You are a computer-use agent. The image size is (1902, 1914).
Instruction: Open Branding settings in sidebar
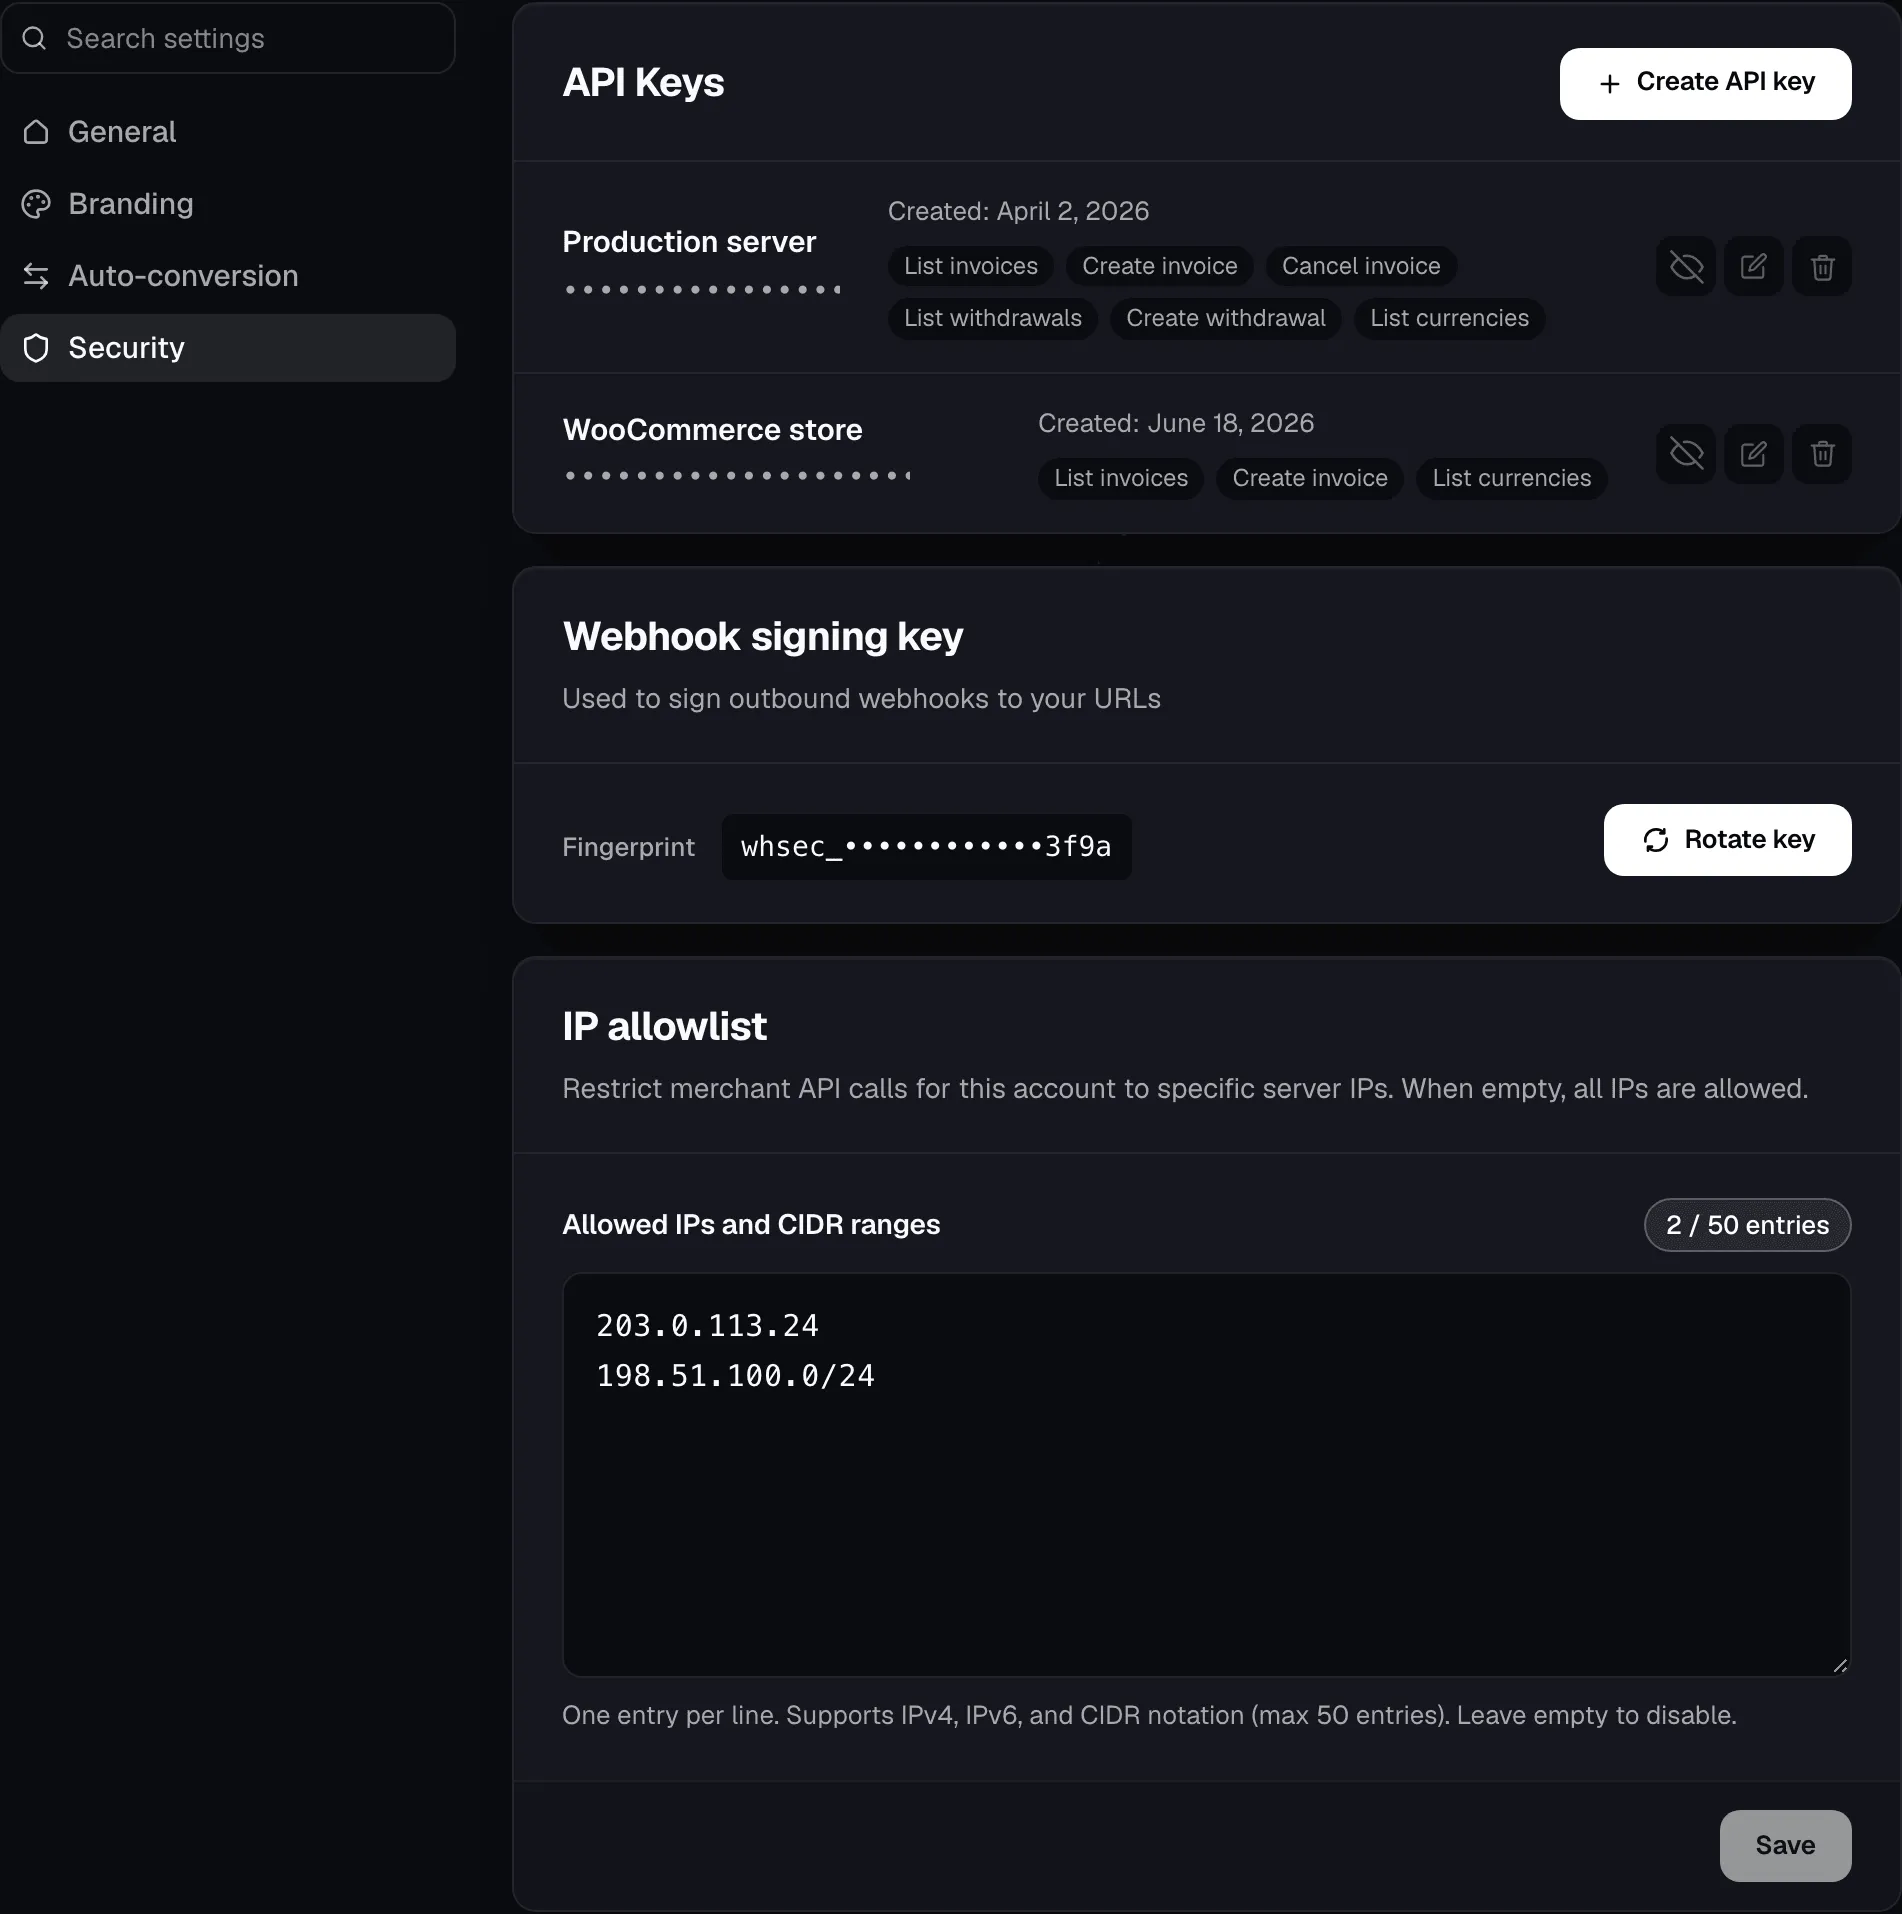click(228, 204)
